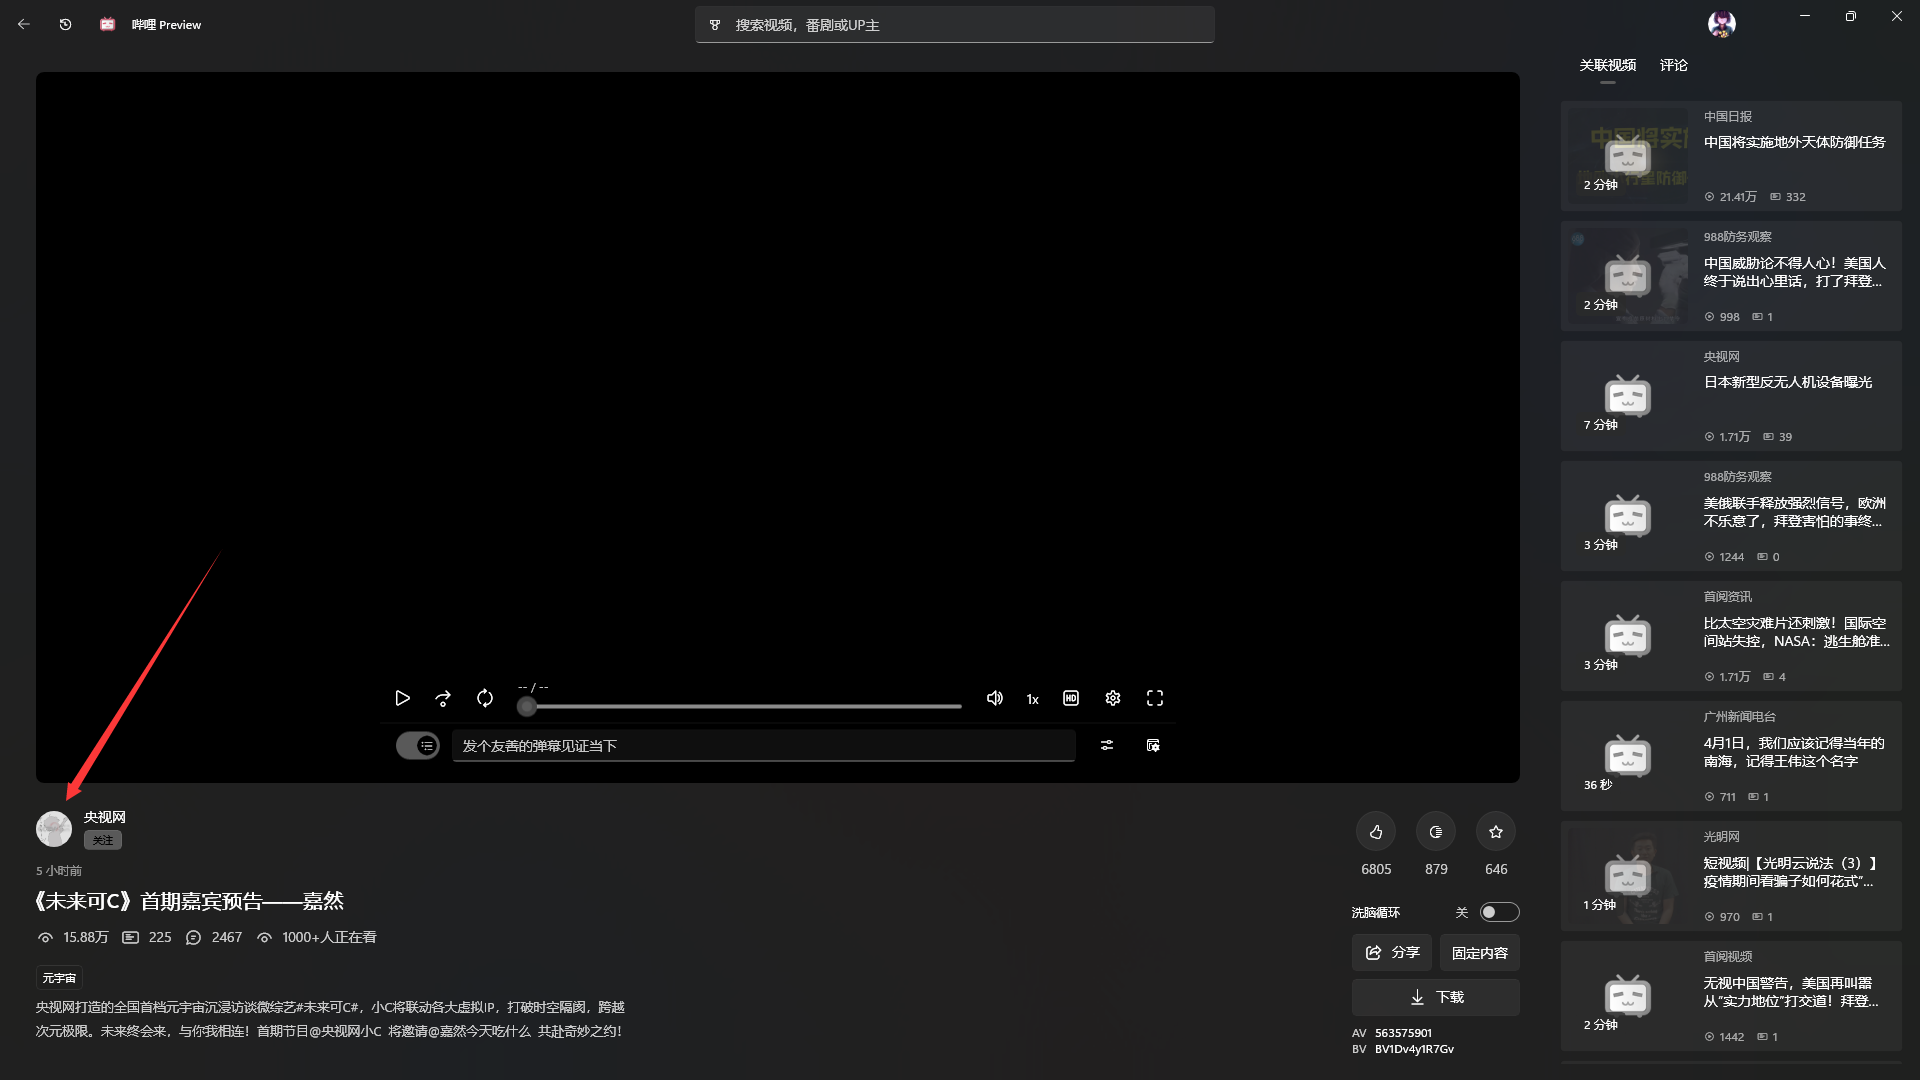The image size is (1920, 1080).
Task: Switch to the 评论 tab
Action: (x=1674, y=65)
